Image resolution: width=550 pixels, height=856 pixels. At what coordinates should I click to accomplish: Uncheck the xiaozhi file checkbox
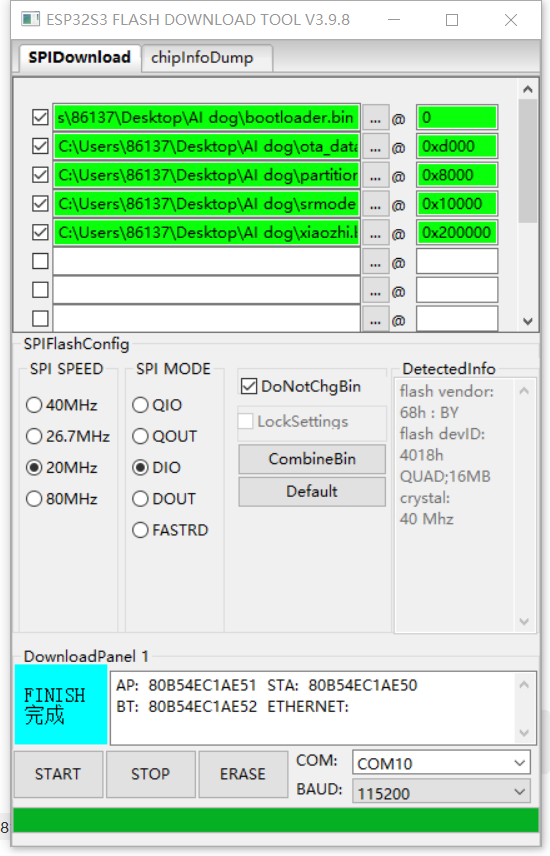point(40,233)
